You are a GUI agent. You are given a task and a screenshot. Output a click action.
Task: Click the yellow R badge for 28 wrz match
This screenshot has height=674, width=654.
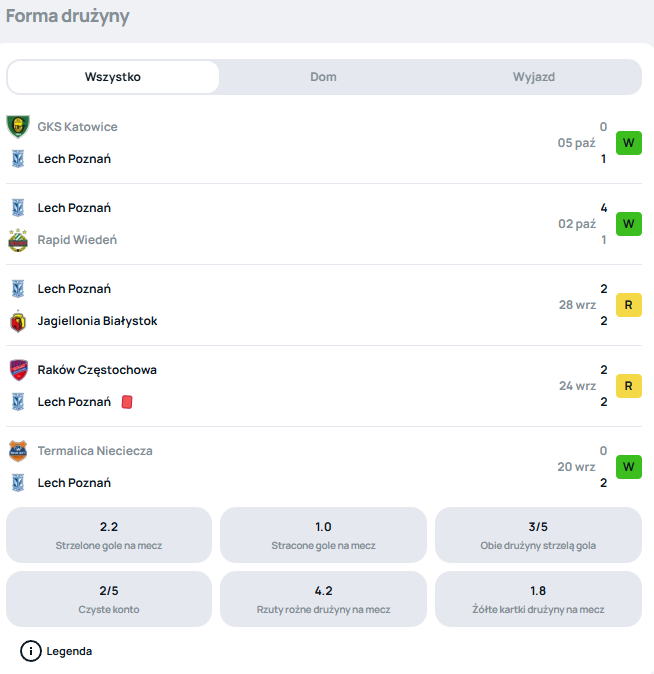(x=628, y=305)
